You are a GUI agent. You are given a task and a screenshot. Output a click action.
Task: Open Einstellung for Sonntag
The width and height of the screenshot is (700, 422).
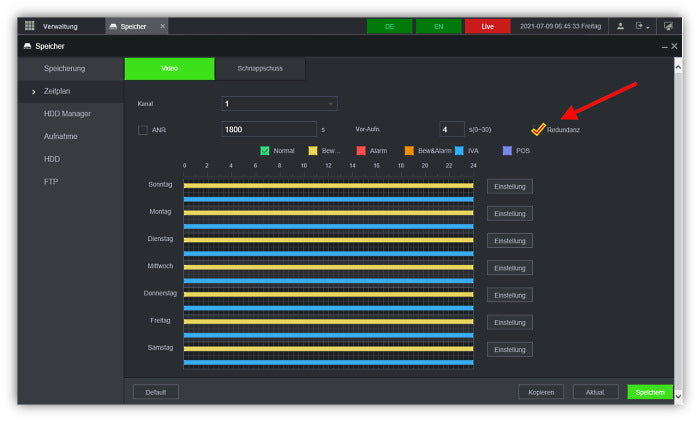[x=510, y=186]
